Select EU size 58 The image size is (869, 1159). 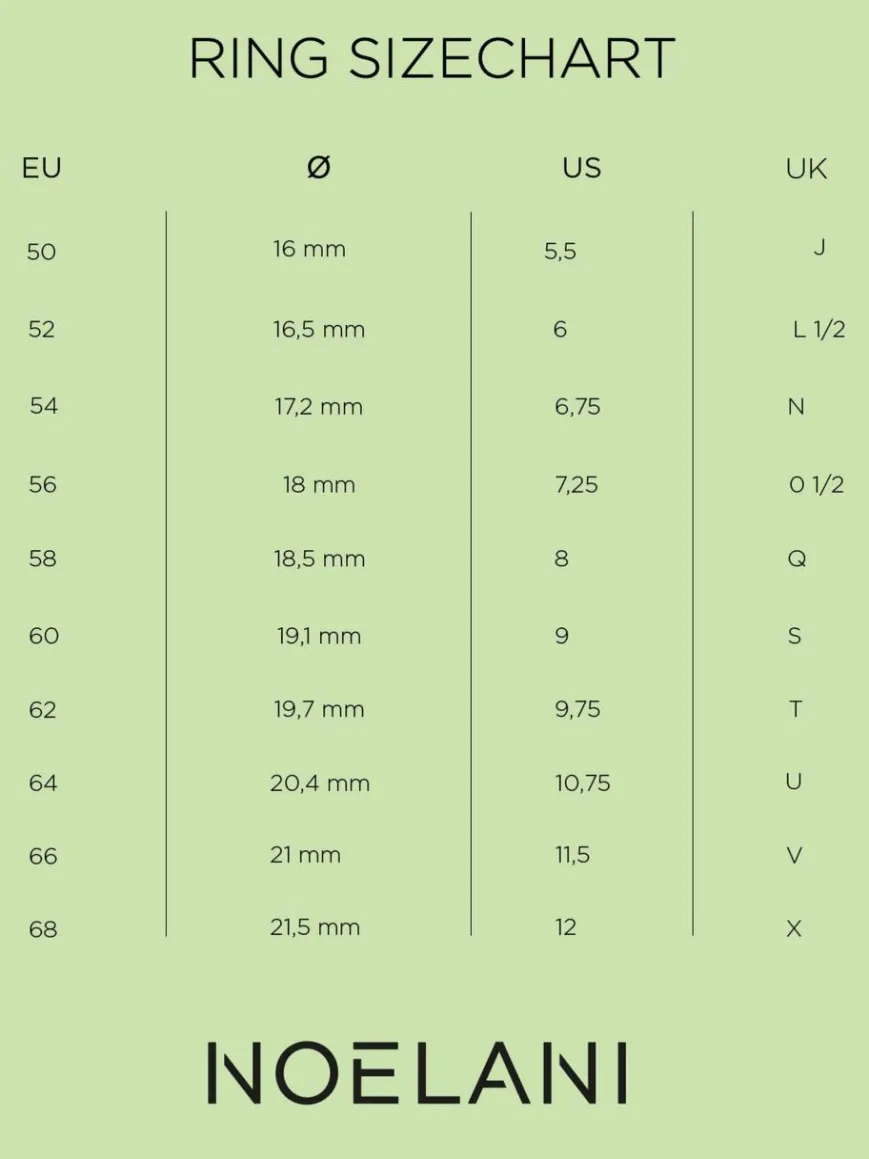point(43,558)
